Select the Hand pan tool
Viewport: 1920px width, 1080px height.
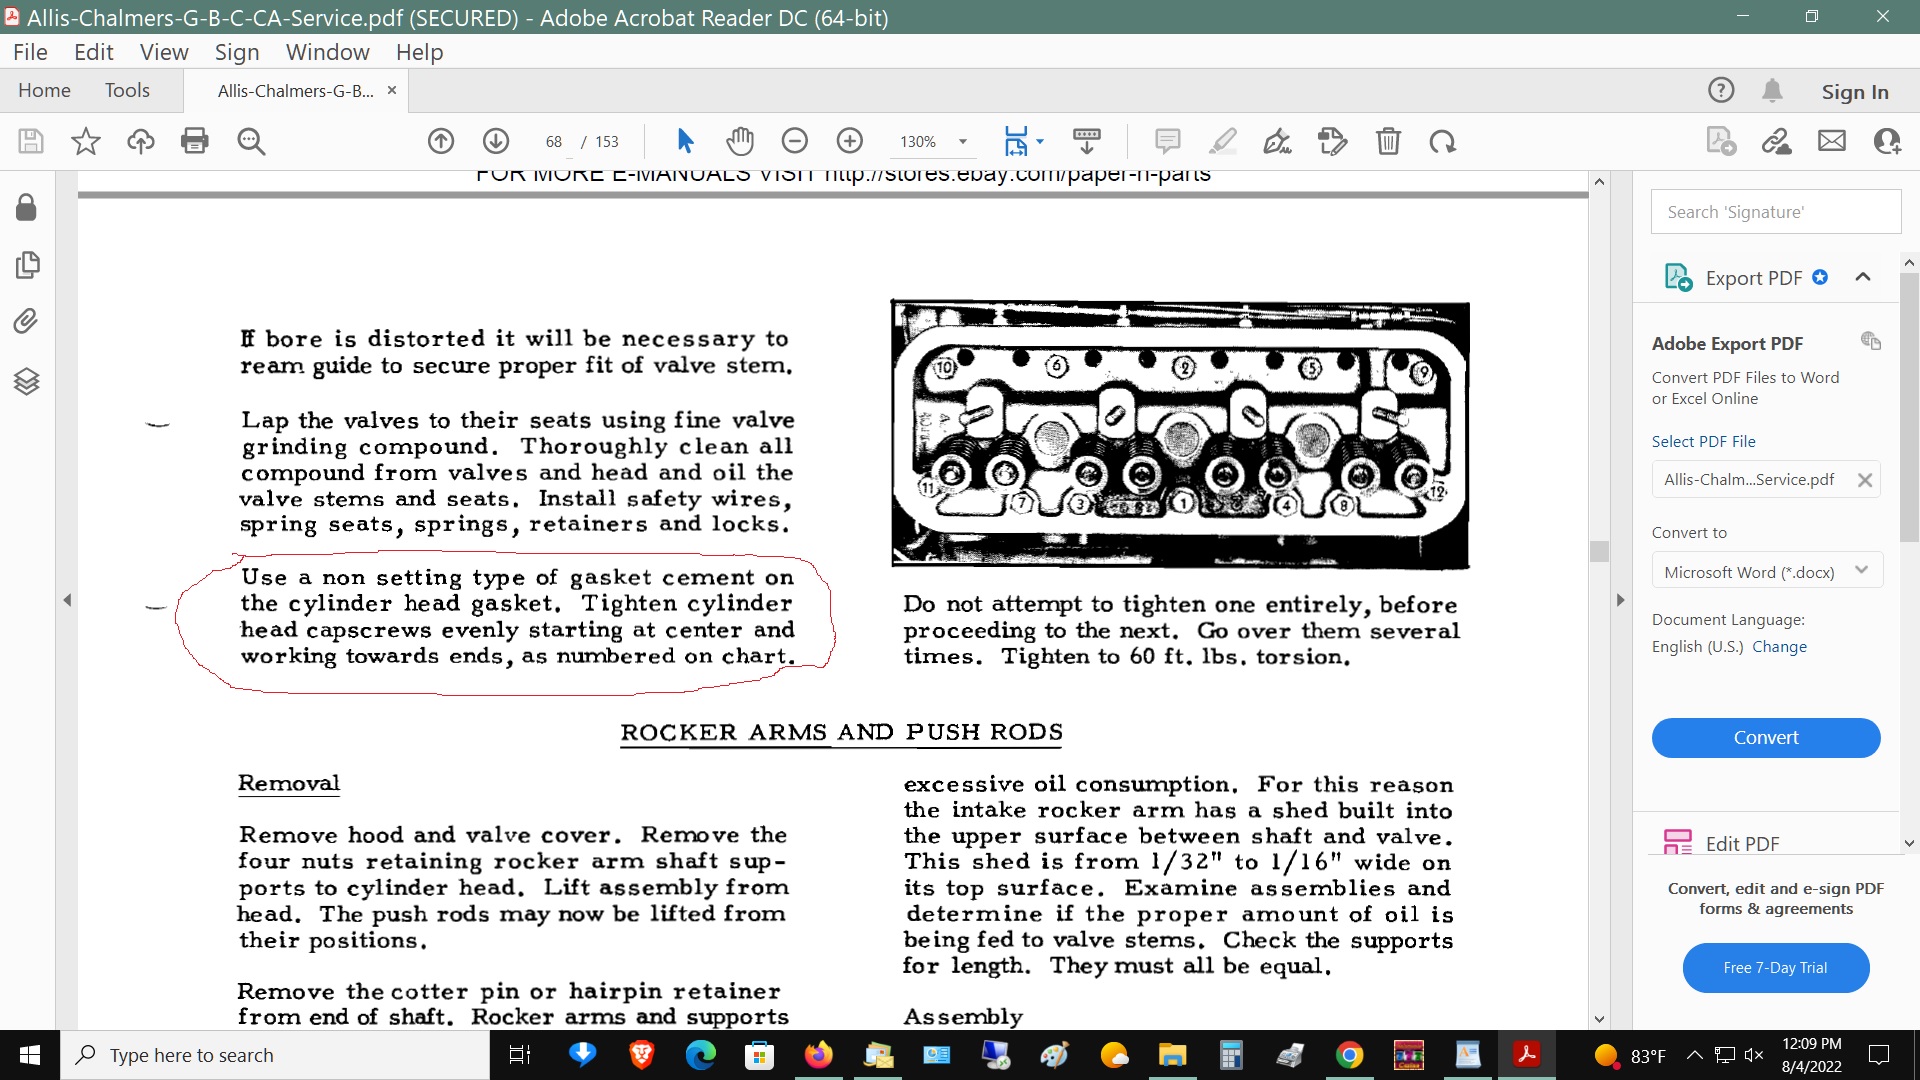[x=740, y=141]
